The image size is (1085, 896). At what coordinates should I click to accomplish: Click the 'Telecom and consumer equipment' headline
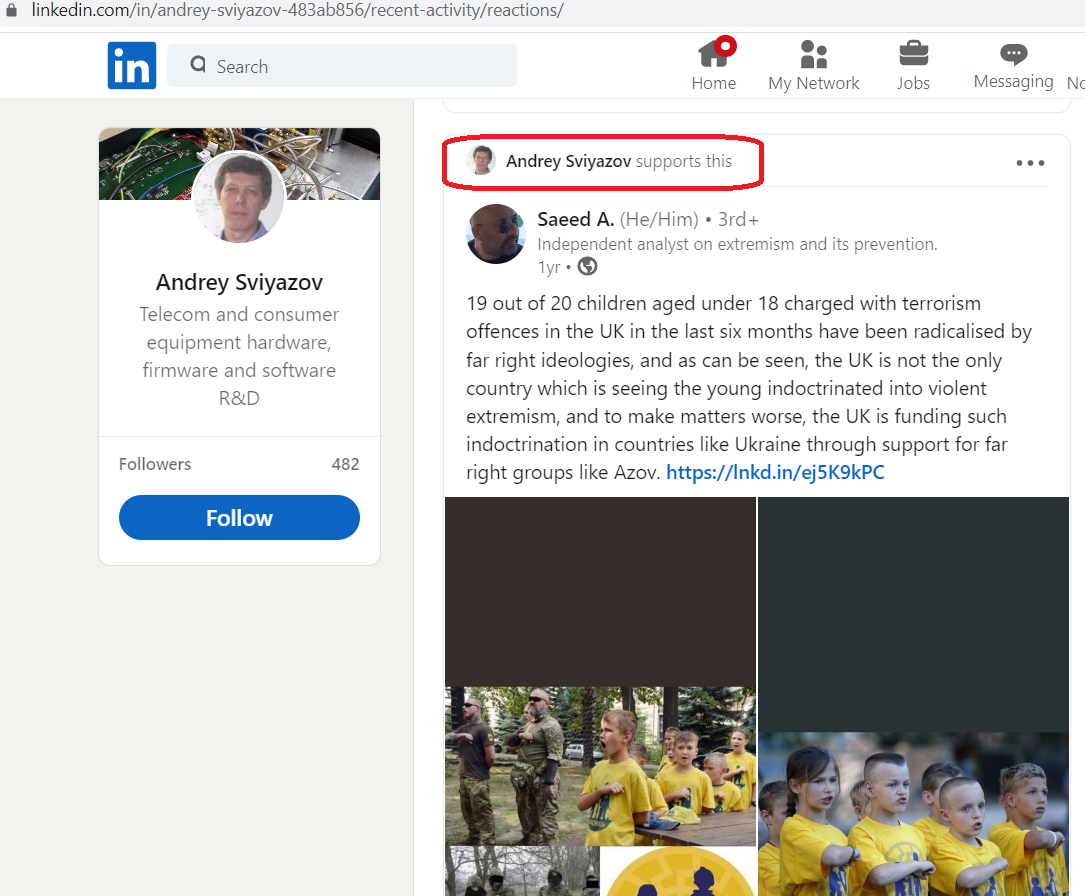click(239, 356)
